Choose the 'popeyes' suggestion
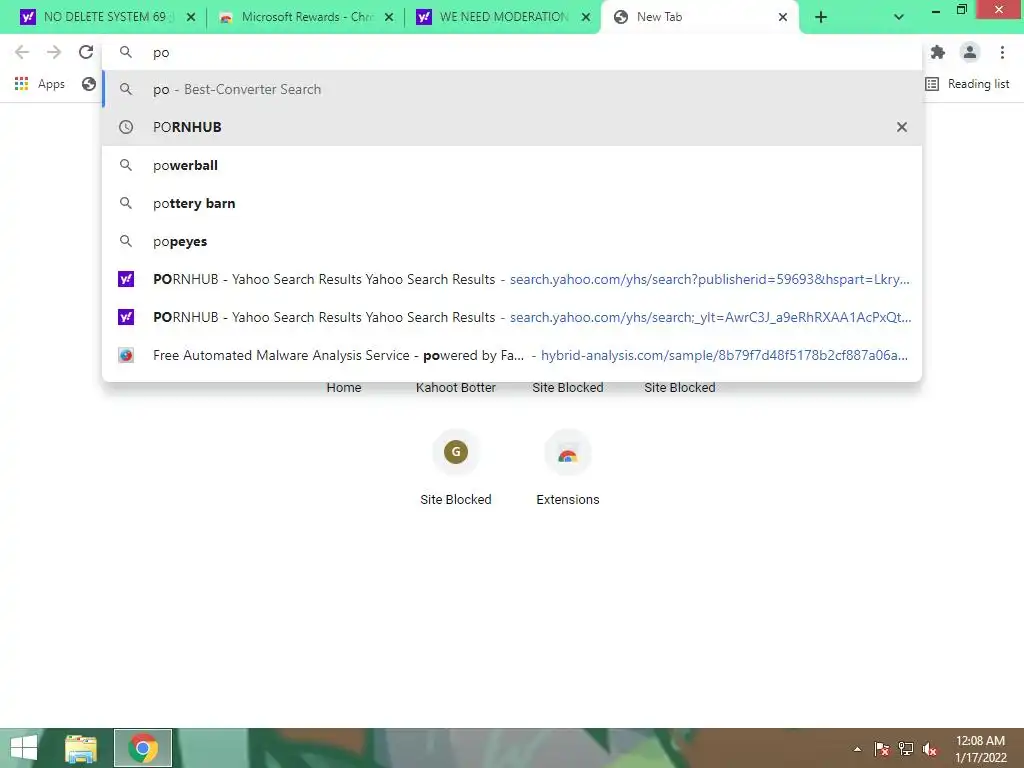 click(512, 241)
